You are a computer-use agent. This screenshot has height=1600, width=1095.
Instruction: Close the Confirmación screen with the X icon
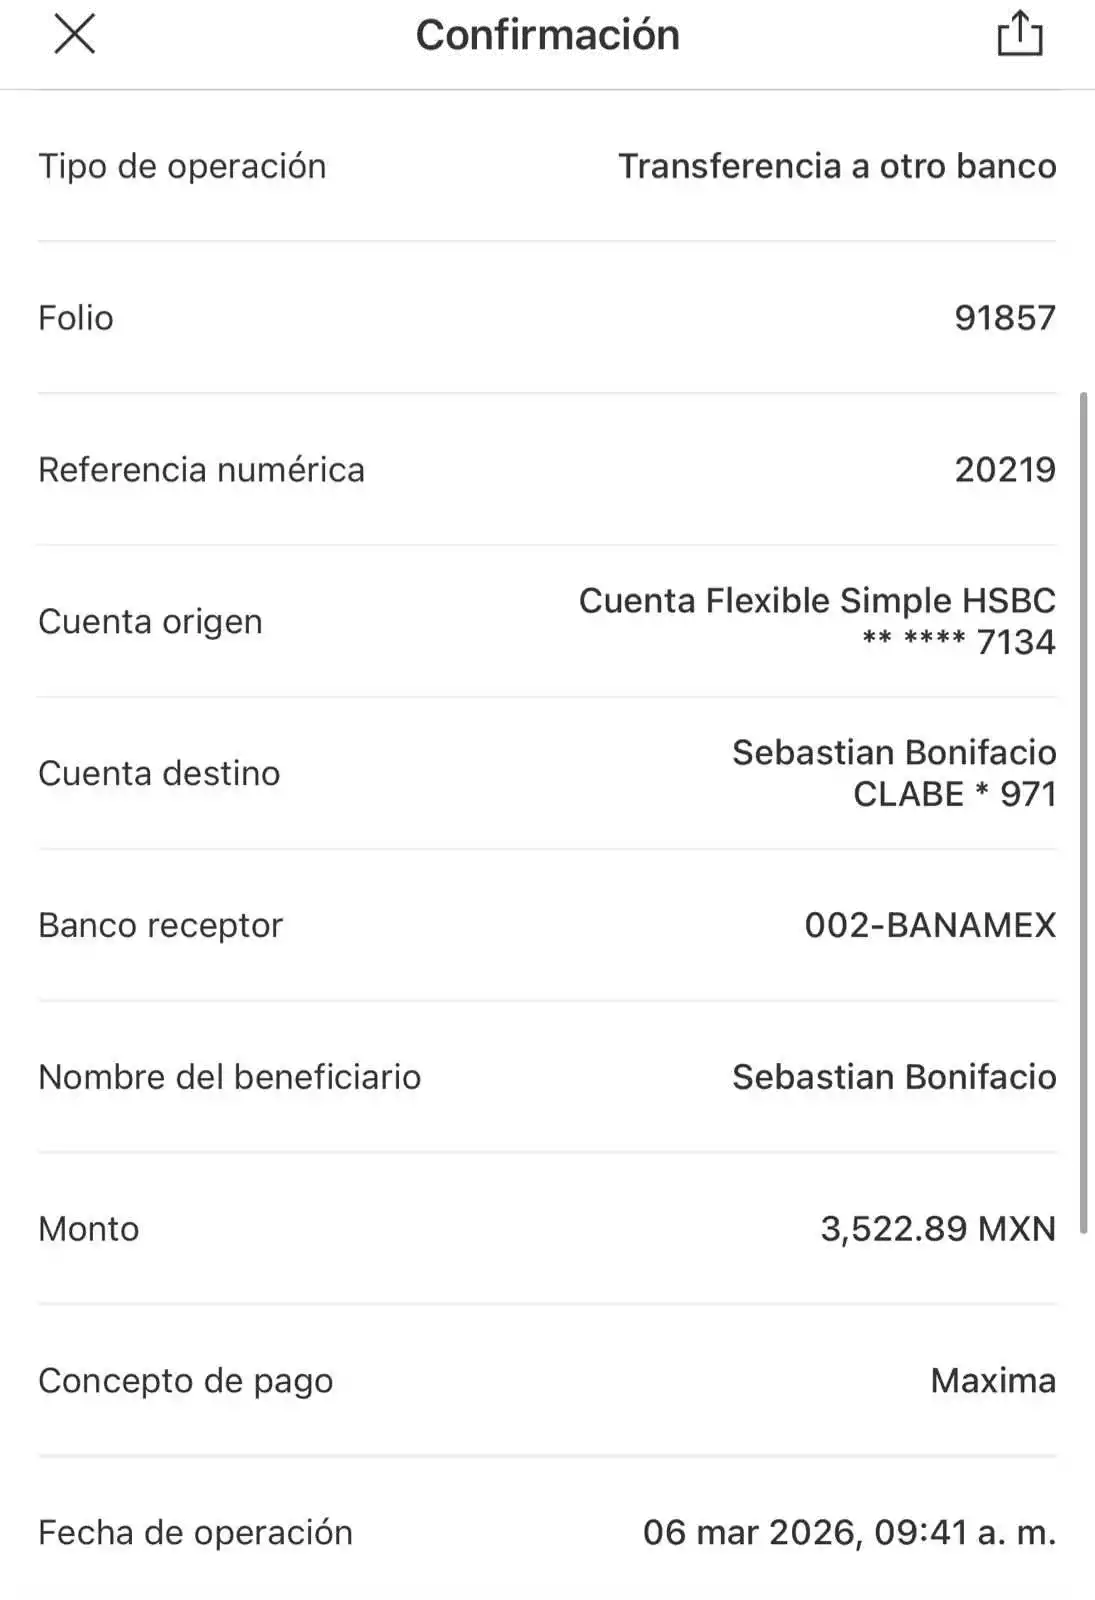coord(73,34)
